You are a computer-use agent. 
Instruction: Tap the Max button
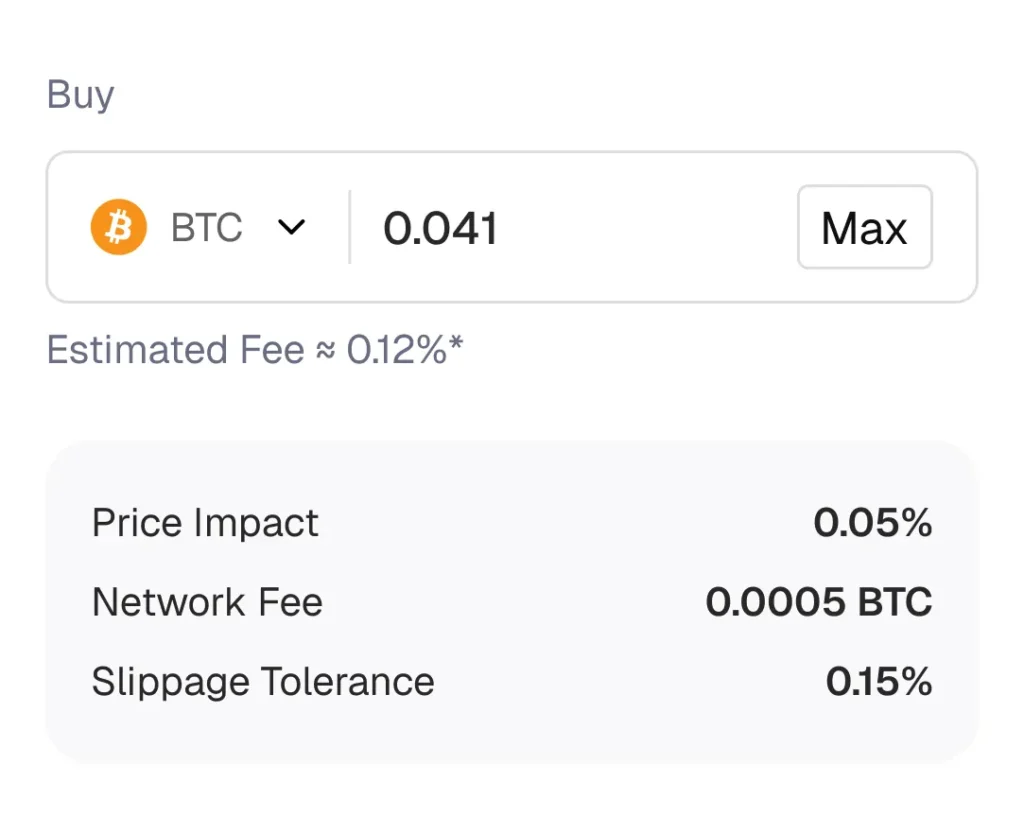pyautogui.click(x=865, y=227)
